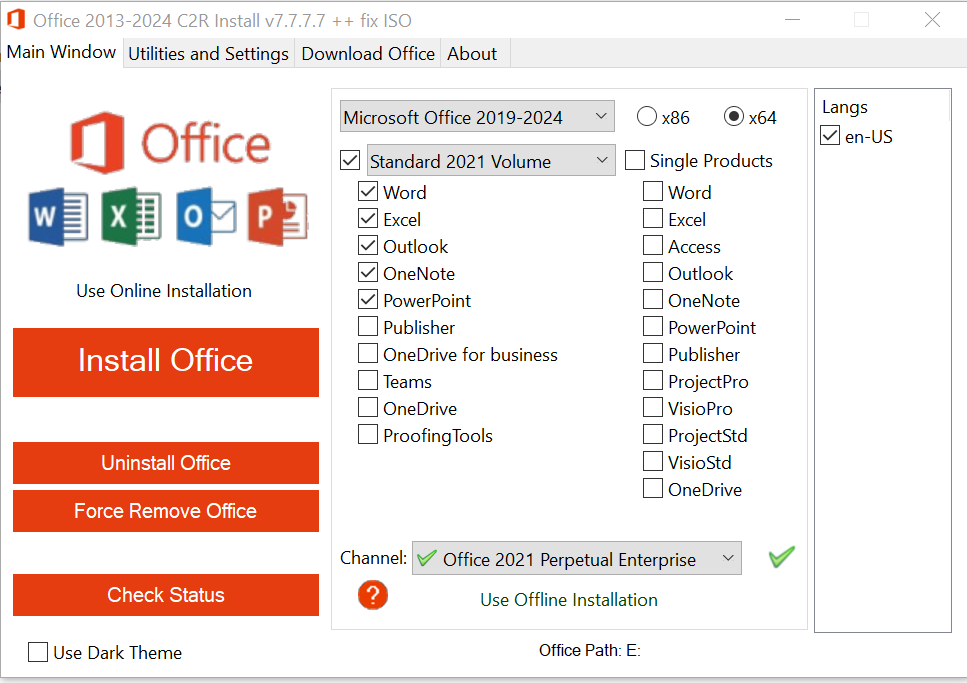This screenshot has height=683, width=967.
Task: Enable the Use Dark Theme checkbox
Action: click(38, 653)
